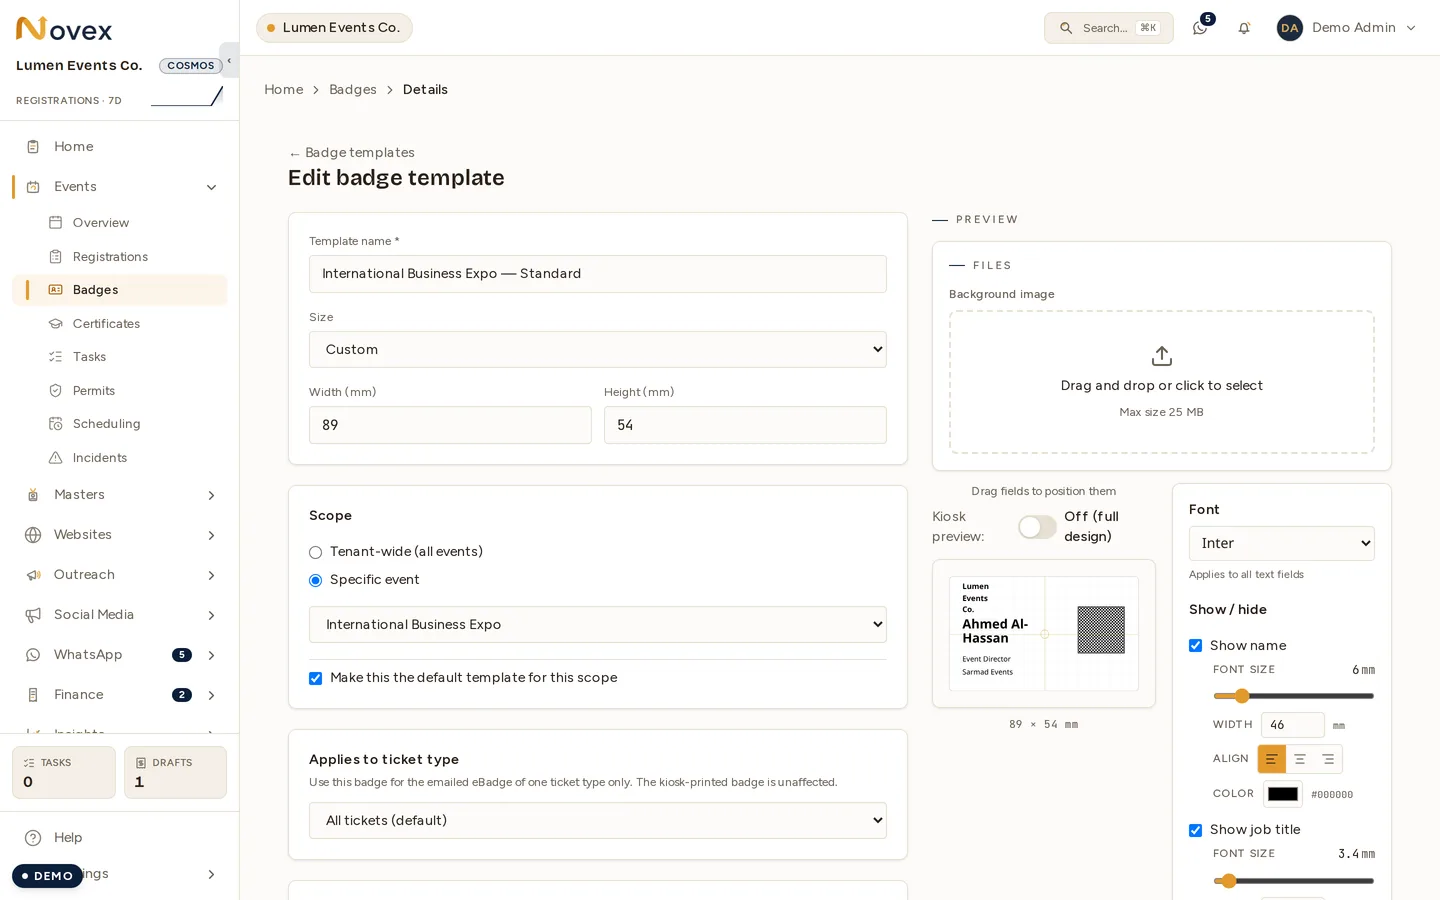This screenshot has width=1440, height=900.
Task: Click the Websites globe icon
Action: click(33, 535)
